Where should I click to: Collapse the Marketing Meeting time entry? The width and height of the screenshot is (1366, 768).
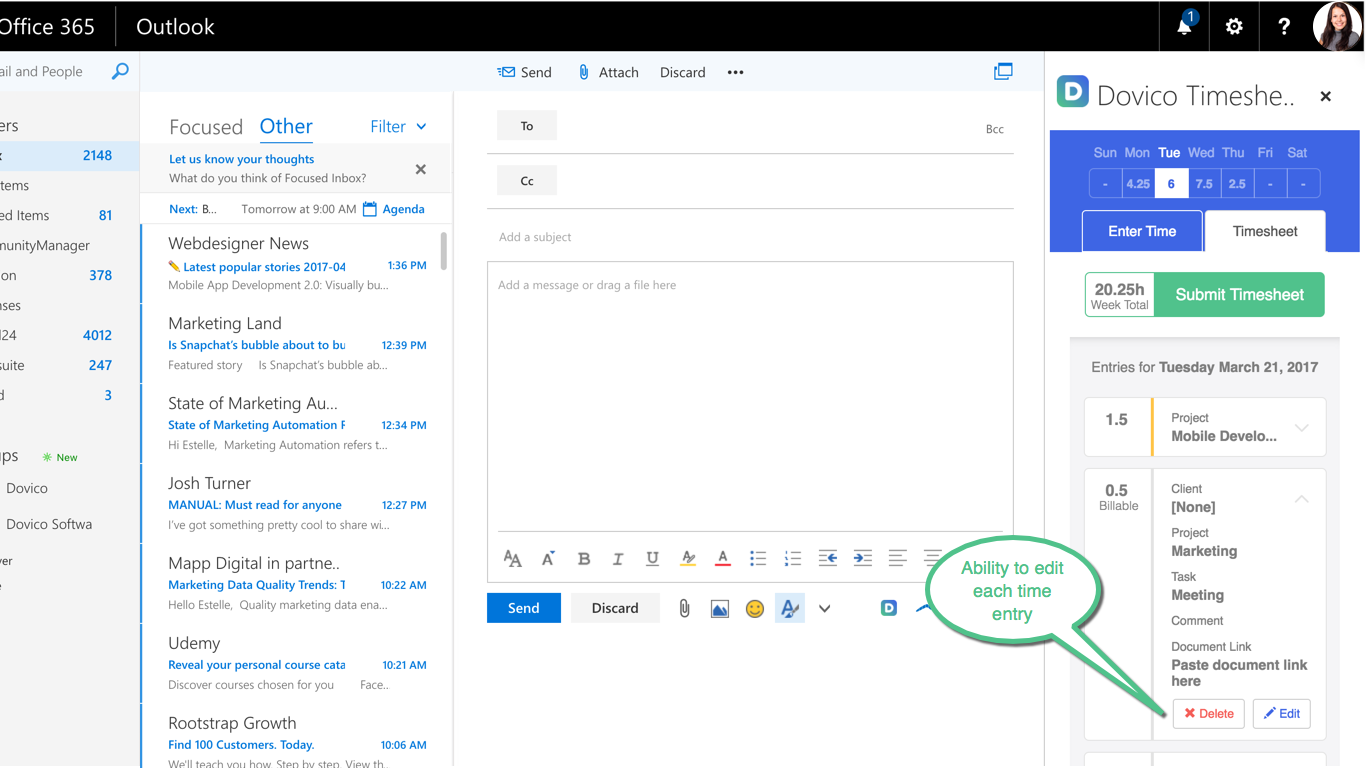point(1302,499)
